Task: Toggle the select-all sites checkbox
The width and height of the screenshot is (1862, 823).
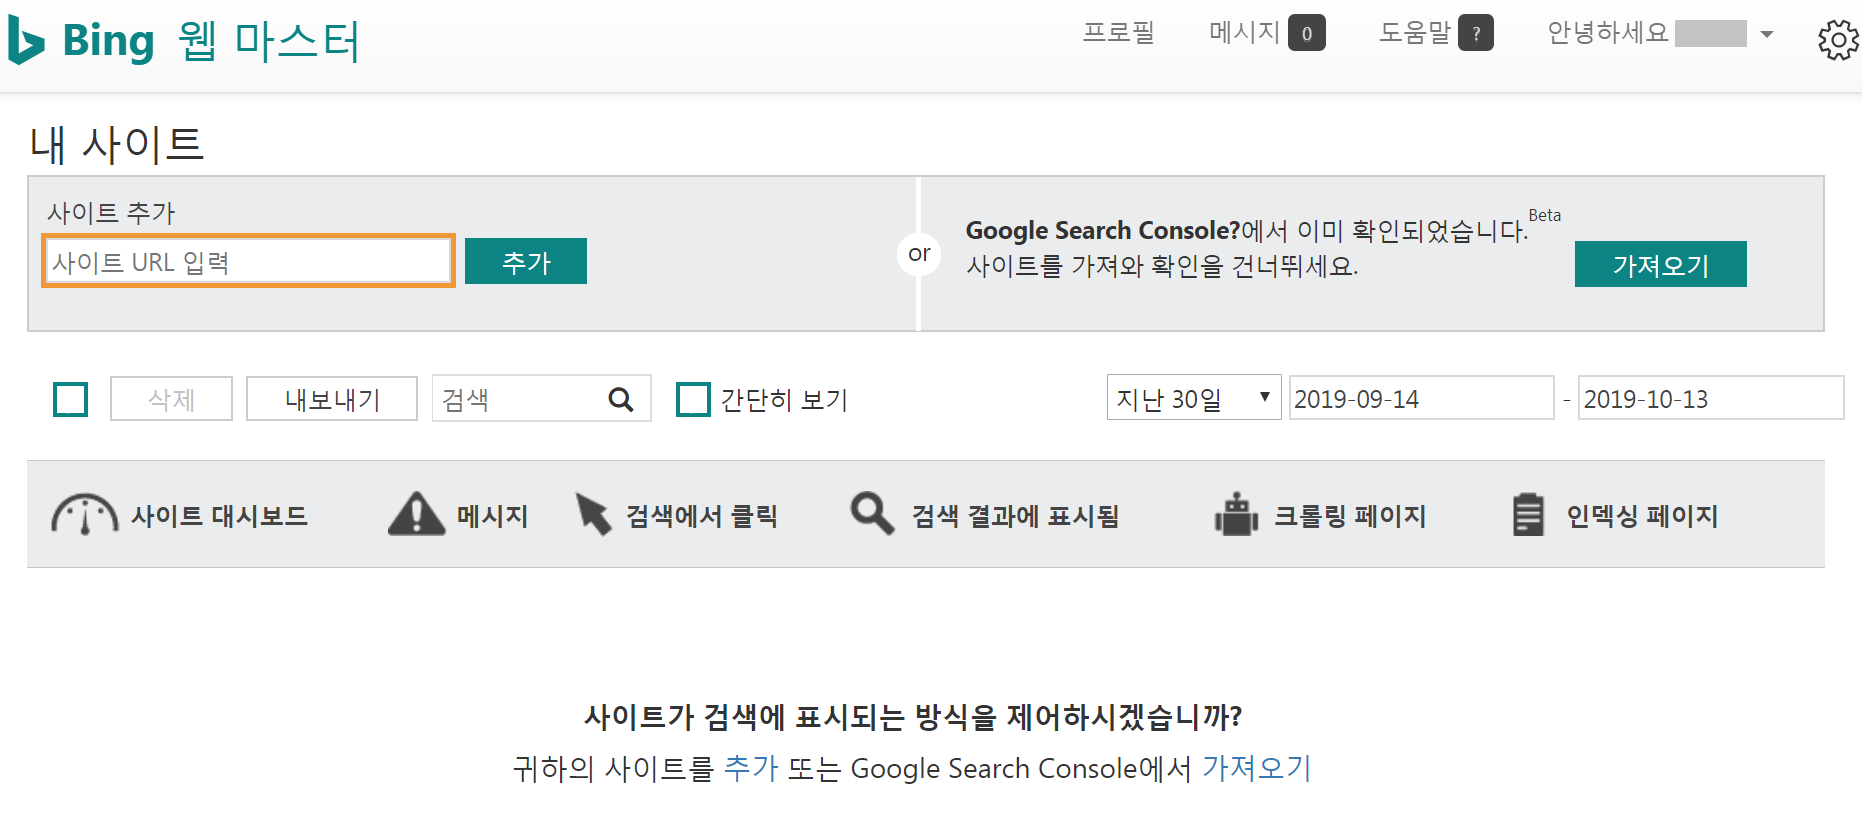Action: [70, 399]
